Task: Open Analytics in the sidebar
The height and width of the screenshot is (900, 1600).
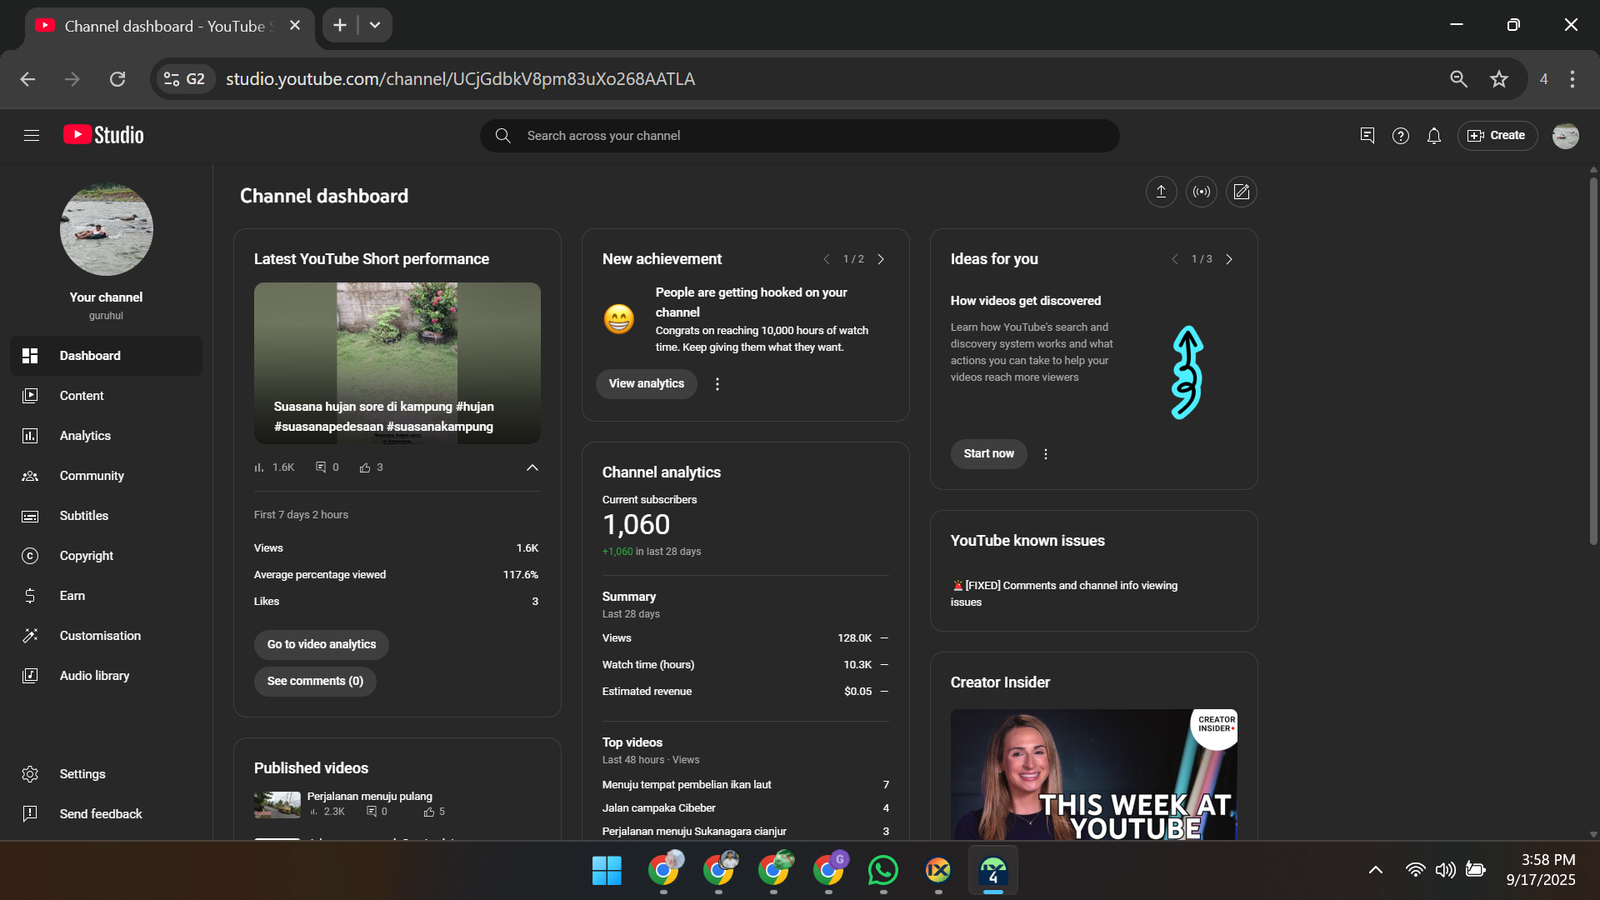Action: (85, 436)
